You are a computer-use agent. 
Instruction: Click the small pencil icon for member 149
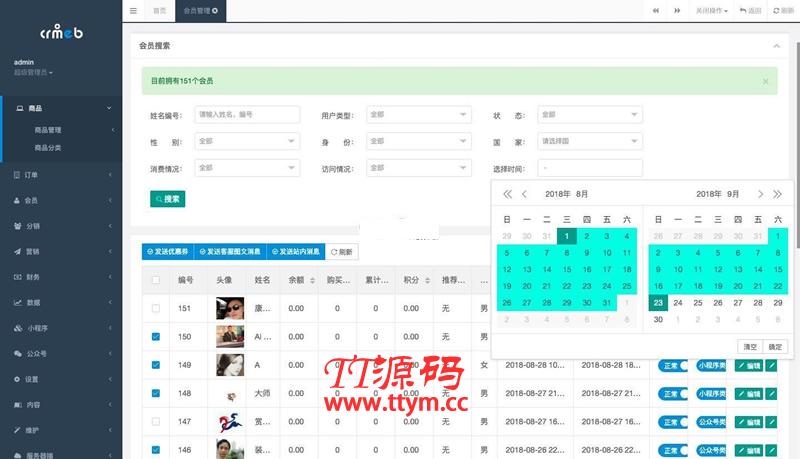pos(771,365)
